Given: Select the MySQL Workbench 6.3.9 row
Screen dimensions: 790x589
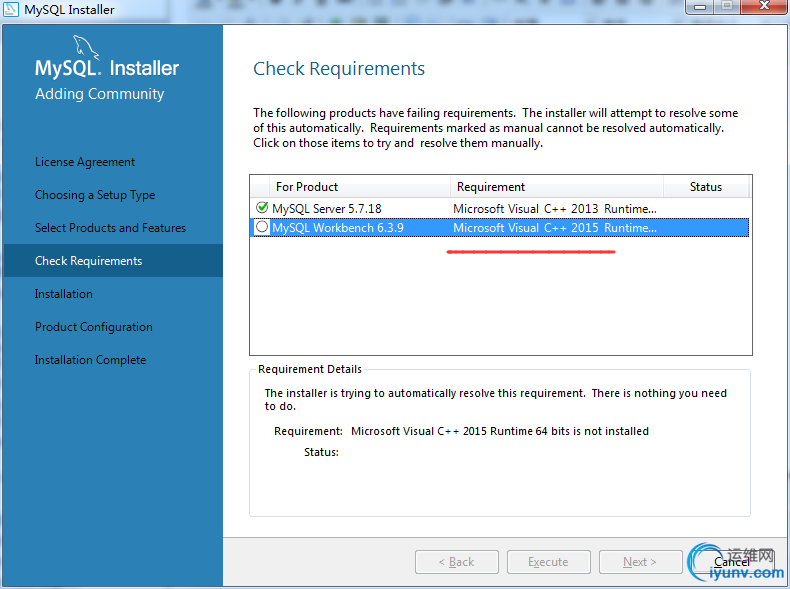Looking at the screenshot, I should coord(499,227).
